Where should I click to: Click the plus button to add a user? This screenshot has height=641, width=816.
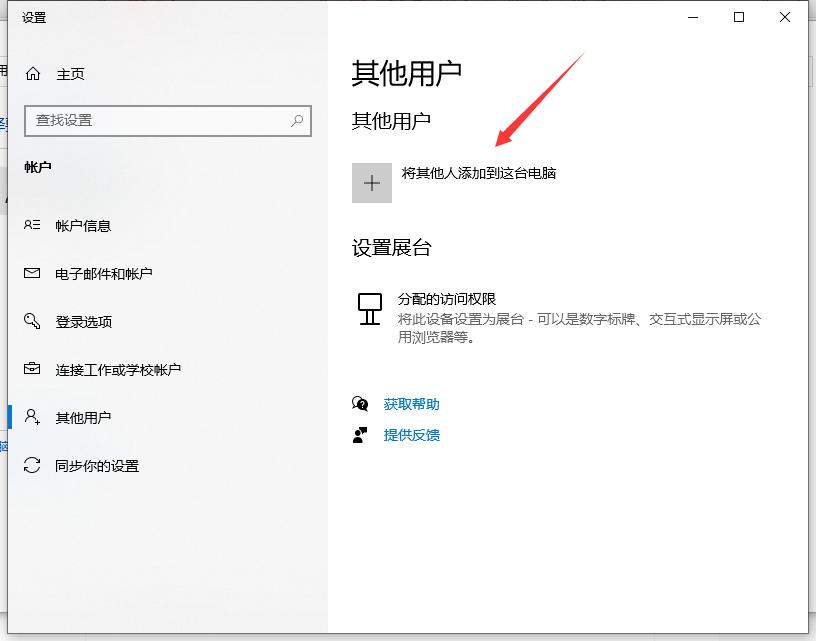(371, 182)
